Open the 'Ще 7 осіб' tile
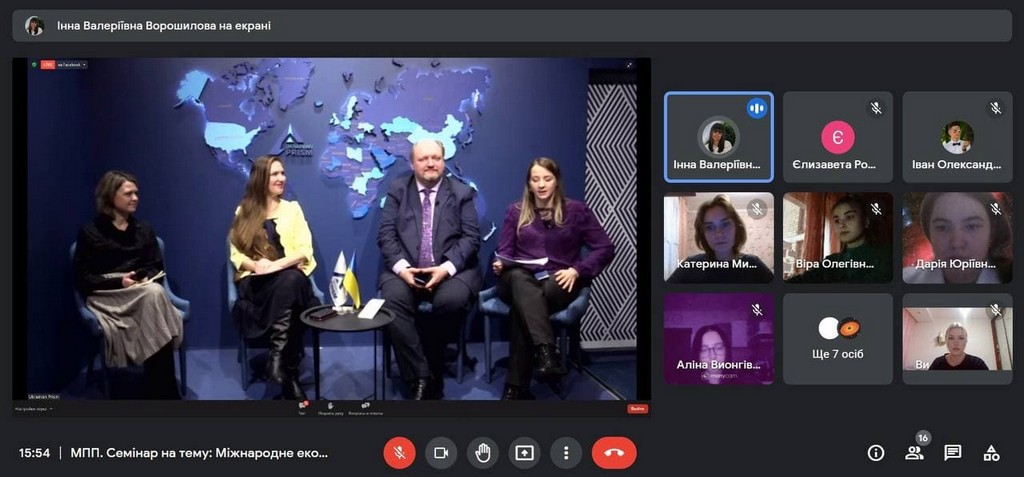 coord(837,339)
